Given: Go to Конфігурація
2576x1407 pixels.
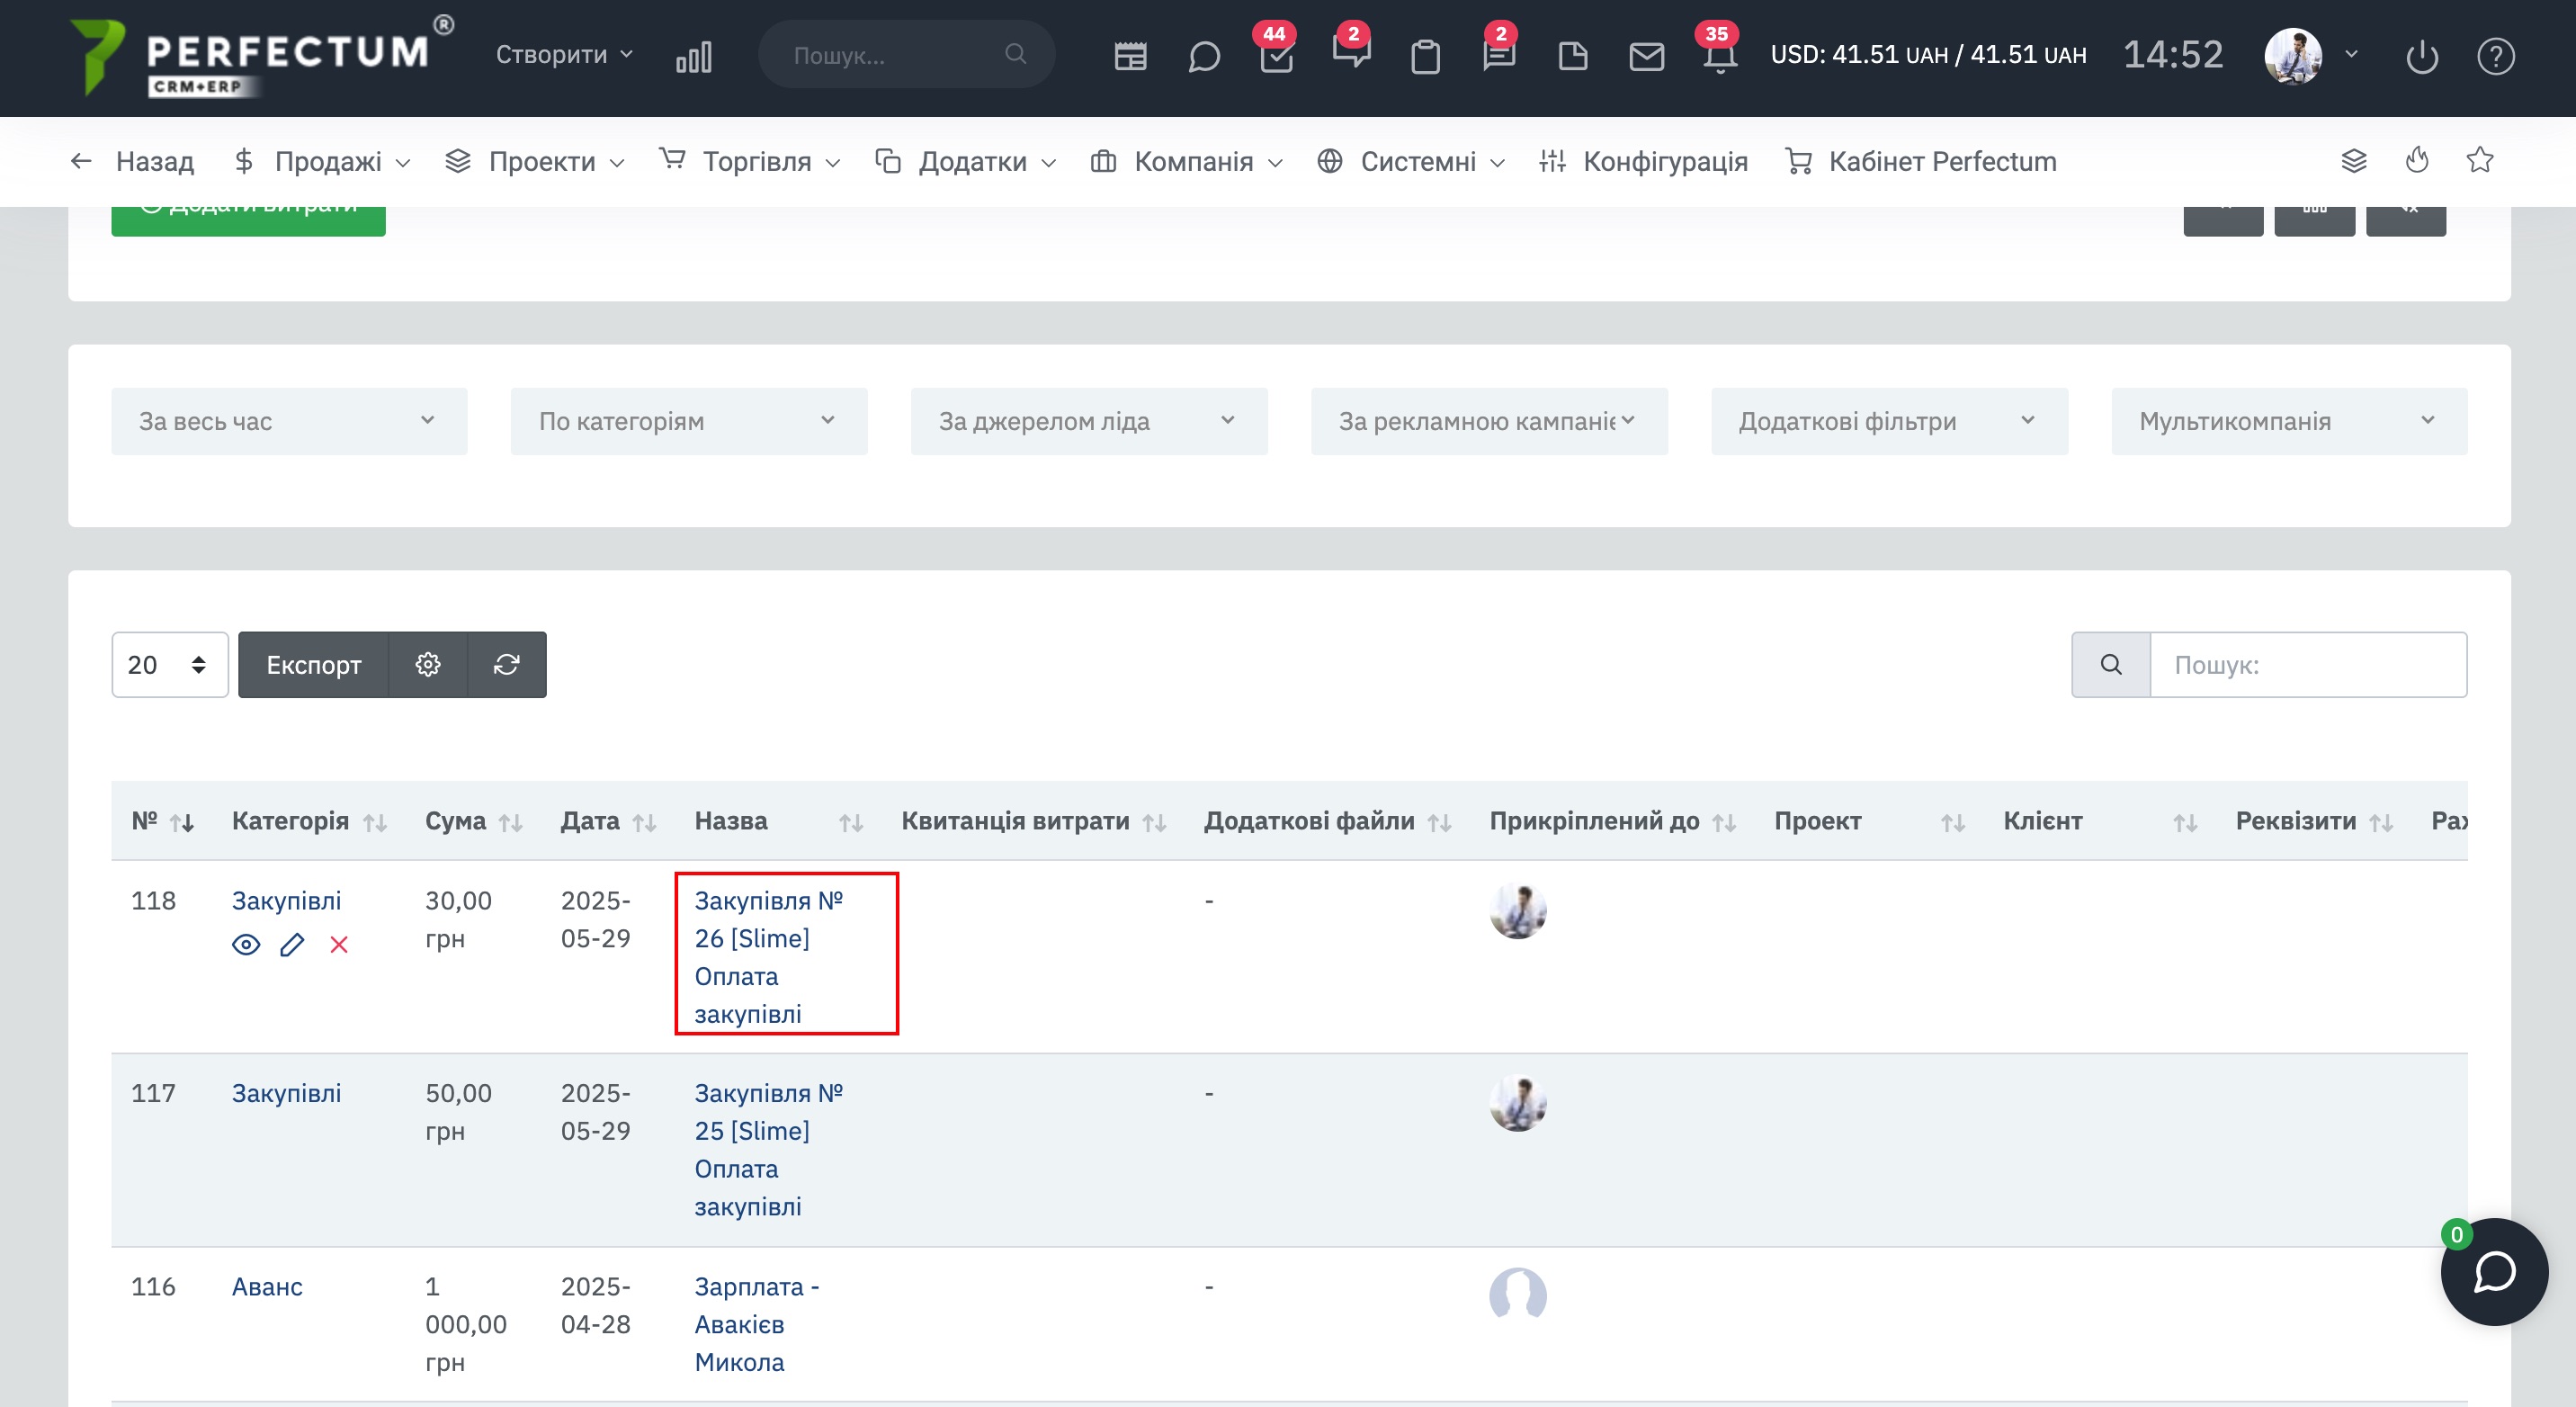Looking at the screenshot, I should 1643,161.
